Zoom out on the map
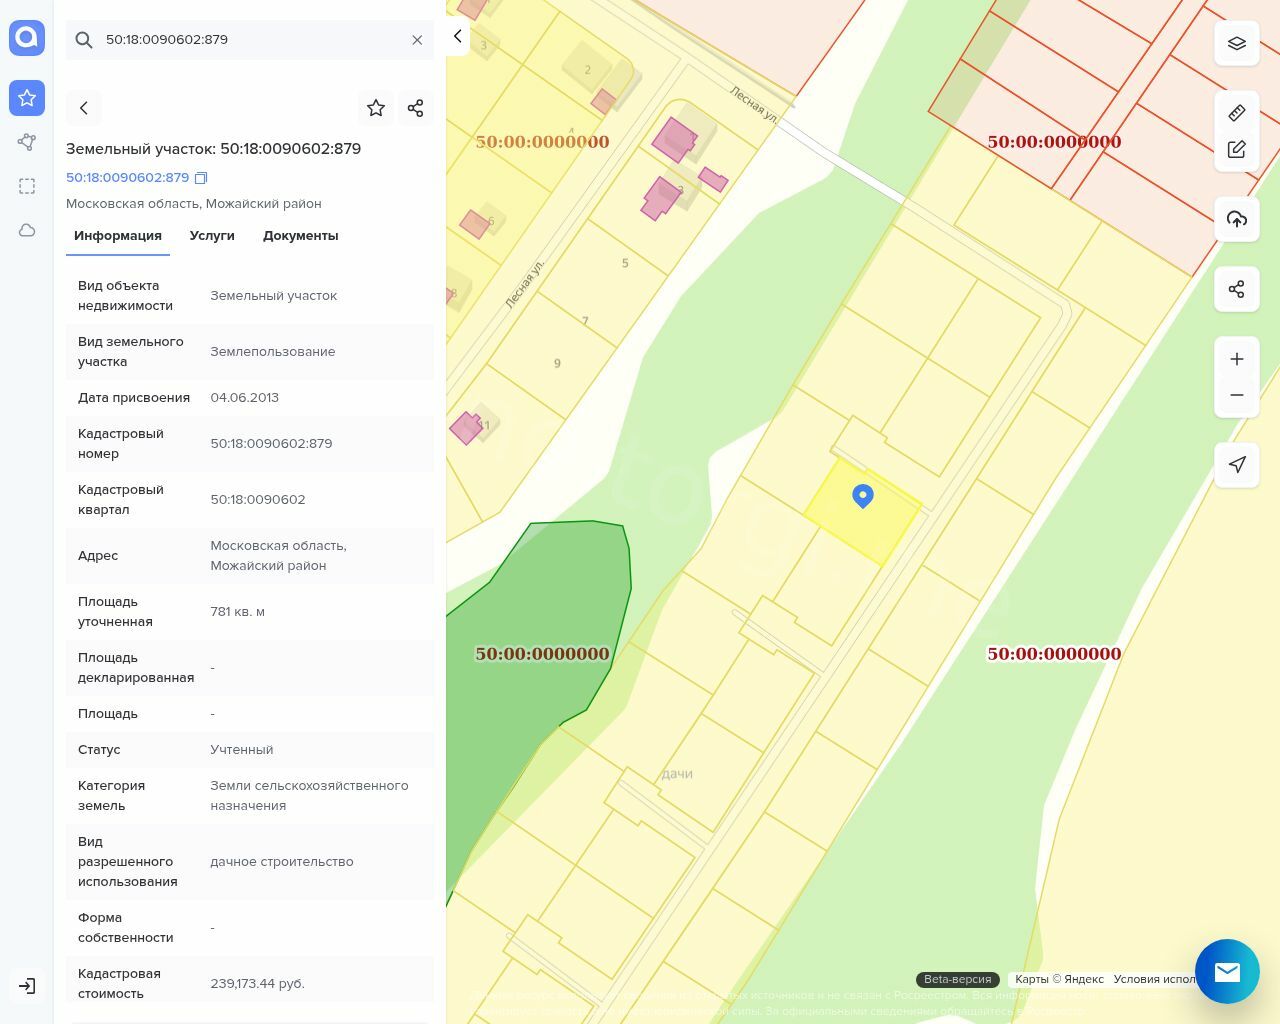 pyautogui.click(x=1237, y=395)
